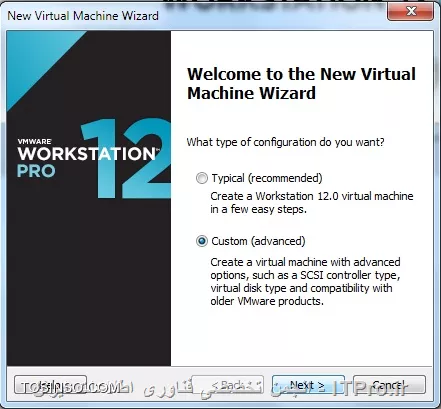
Task: Select the Custom (advanced) radio button
Action: coord(202,241)
